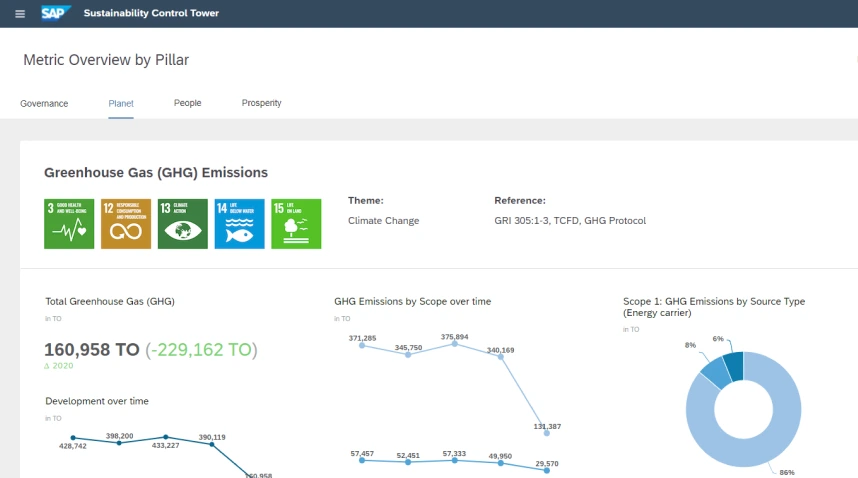The height and width of the screenshot is (478, 858).
Task: Click GRI 305:1-3, TCFD, GHG Protocol reference
Action: (x=570, y=220)
